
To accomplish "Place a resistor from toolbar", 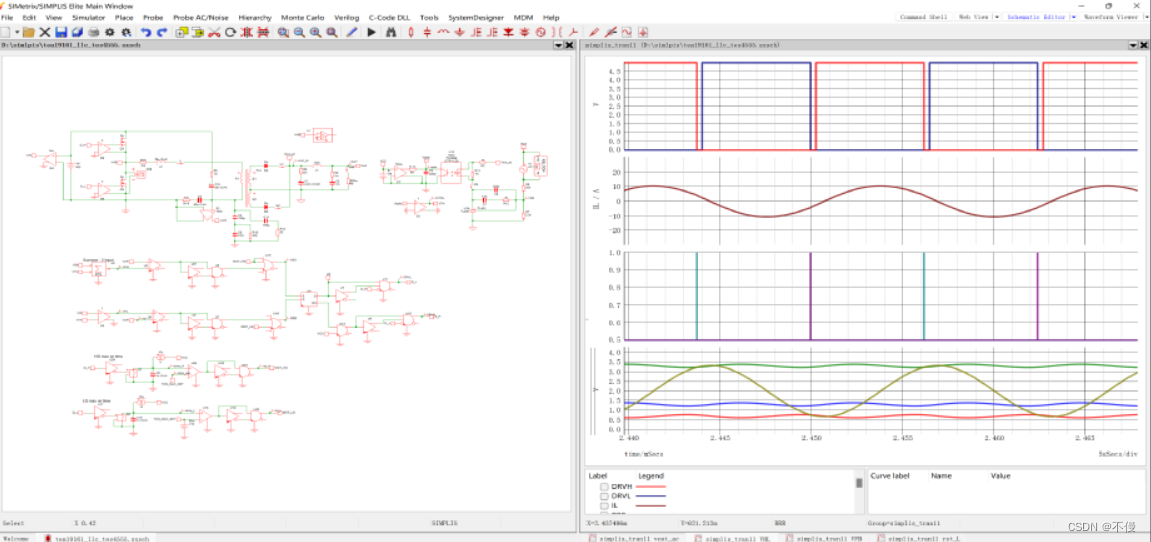I will coord(411,32).
